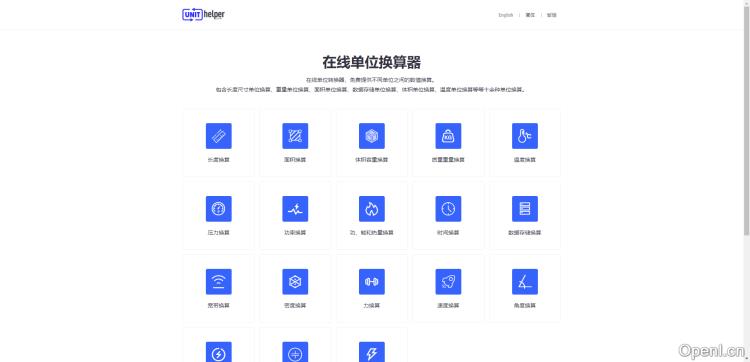Click the 长度换算 label
750x362 pixels.
pos(219,160)
